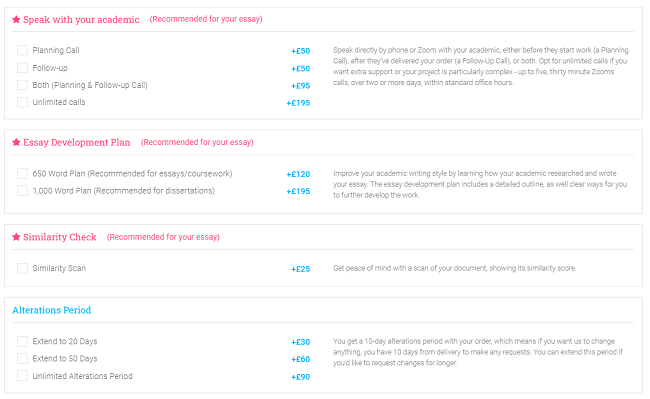This screenshot has width=650, height=399.
Task: Click the Alterations Period heading
Action: (x=52, y=310)
